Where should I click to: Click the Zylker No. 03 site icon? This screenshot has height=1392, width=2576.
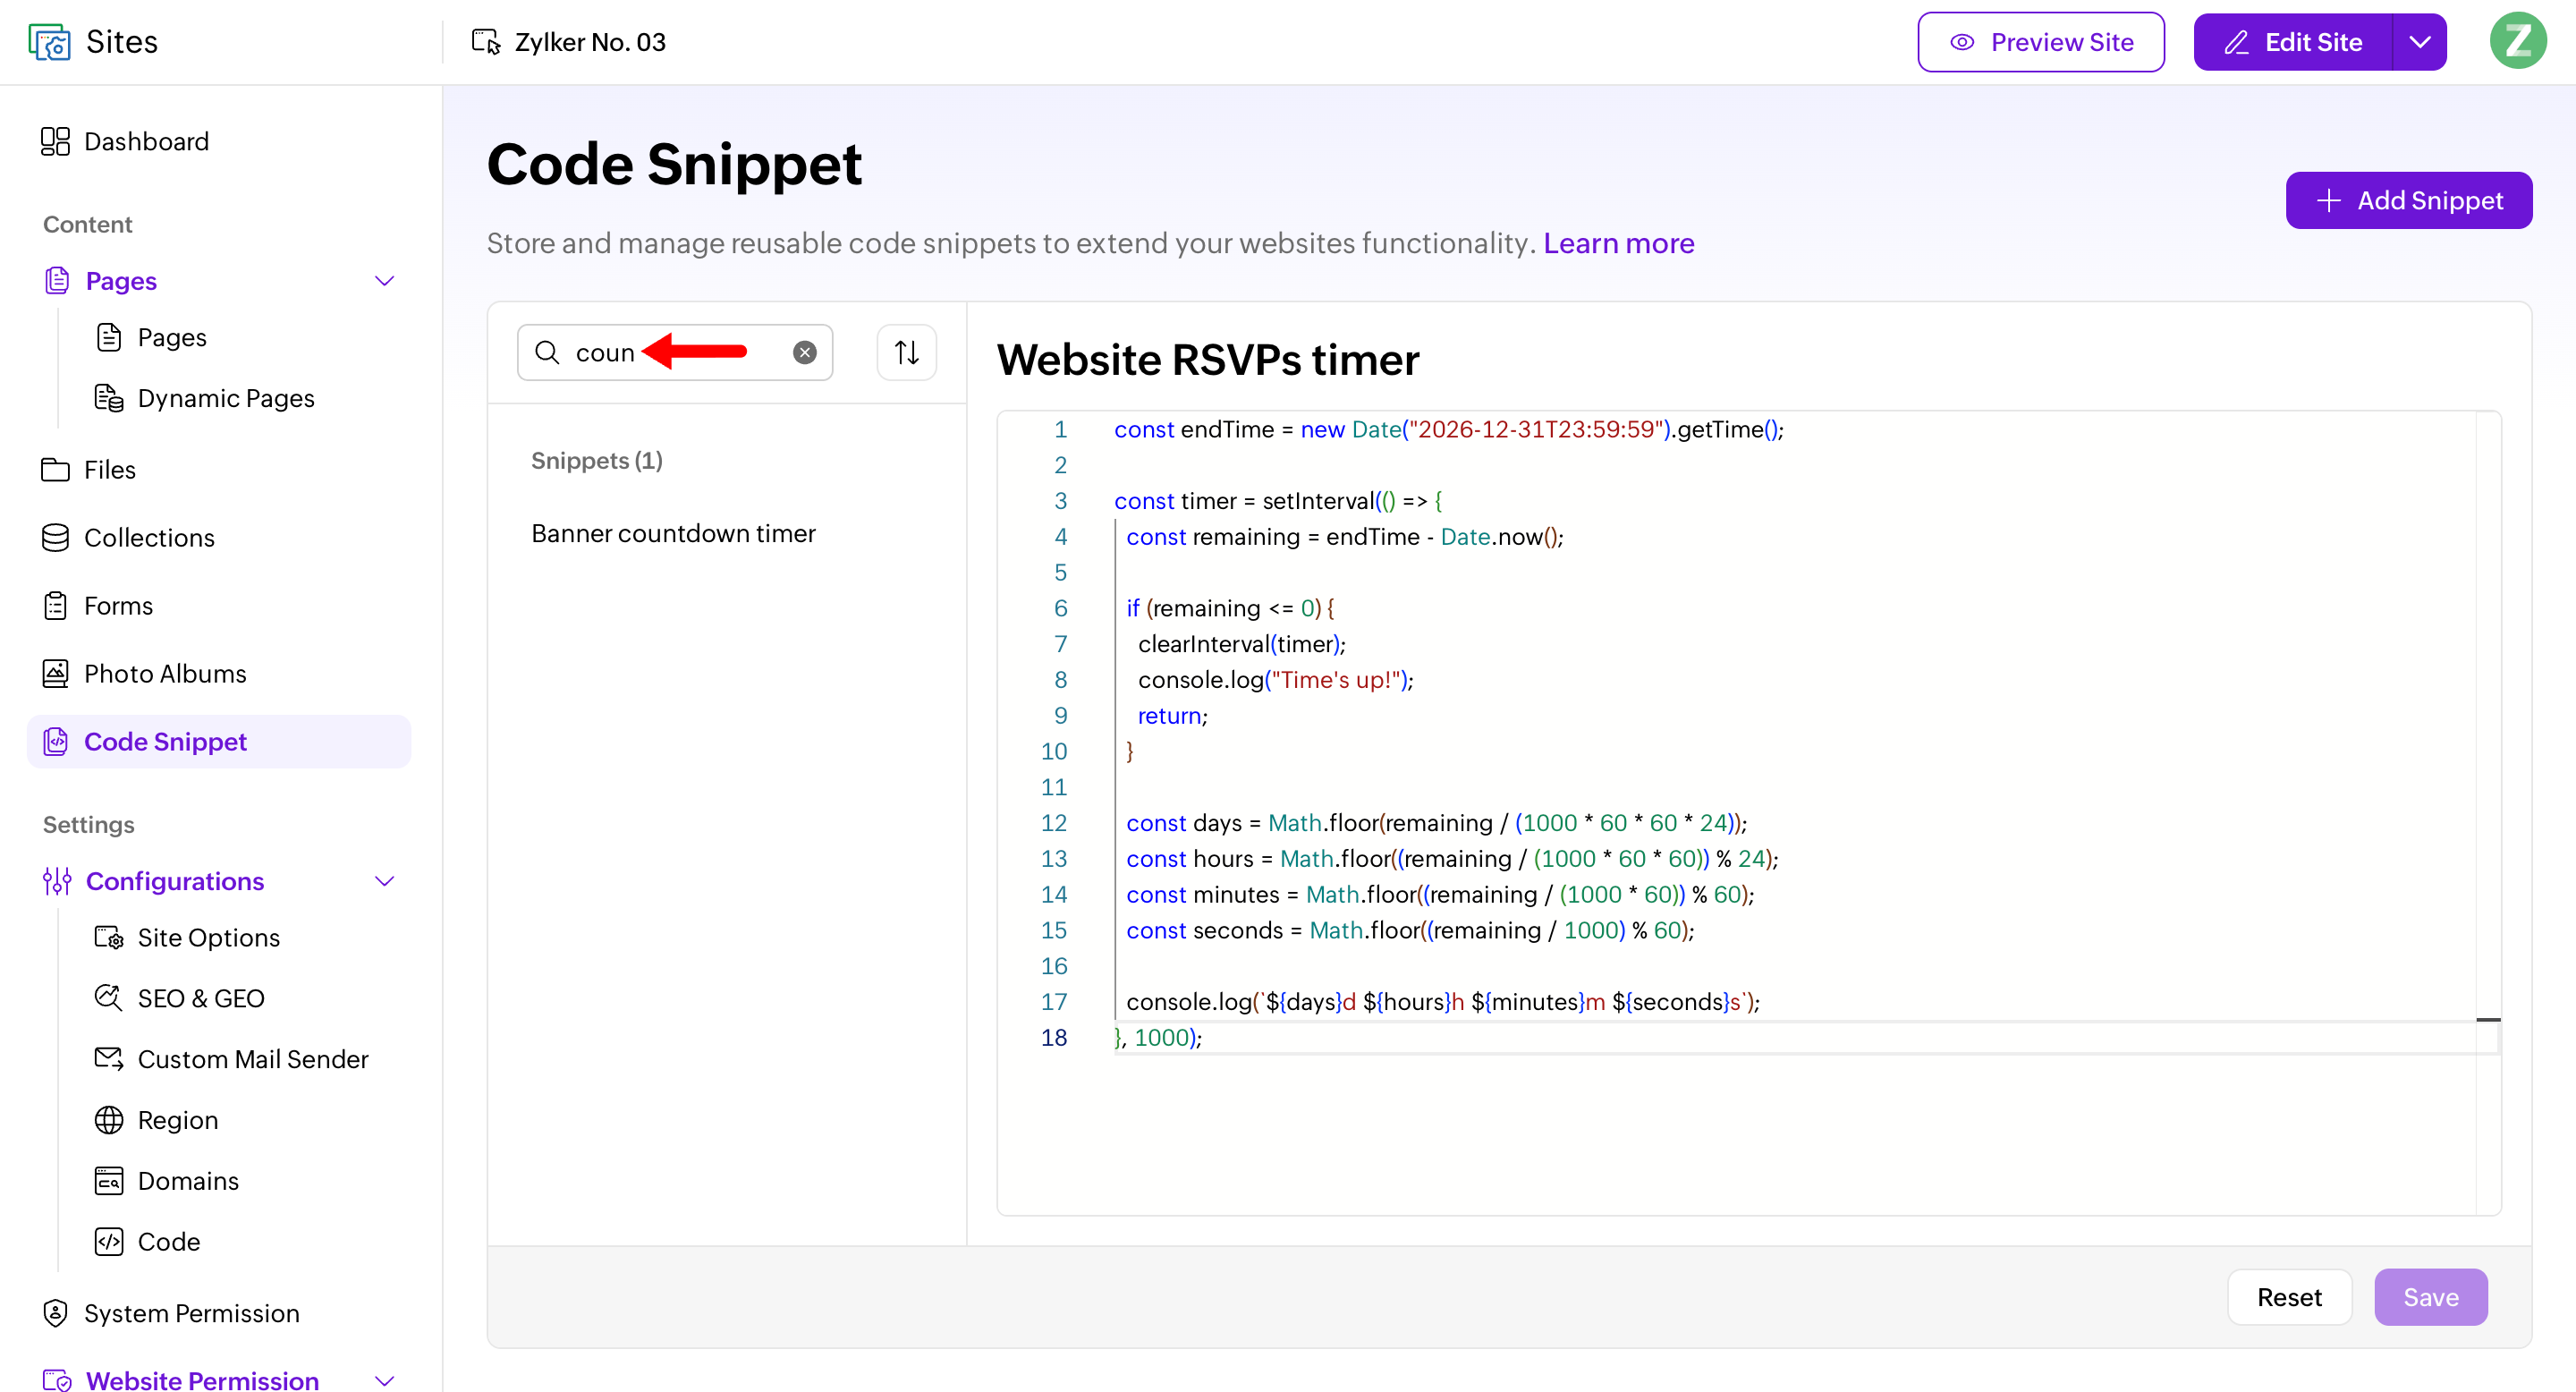click(x=486, y=42)
